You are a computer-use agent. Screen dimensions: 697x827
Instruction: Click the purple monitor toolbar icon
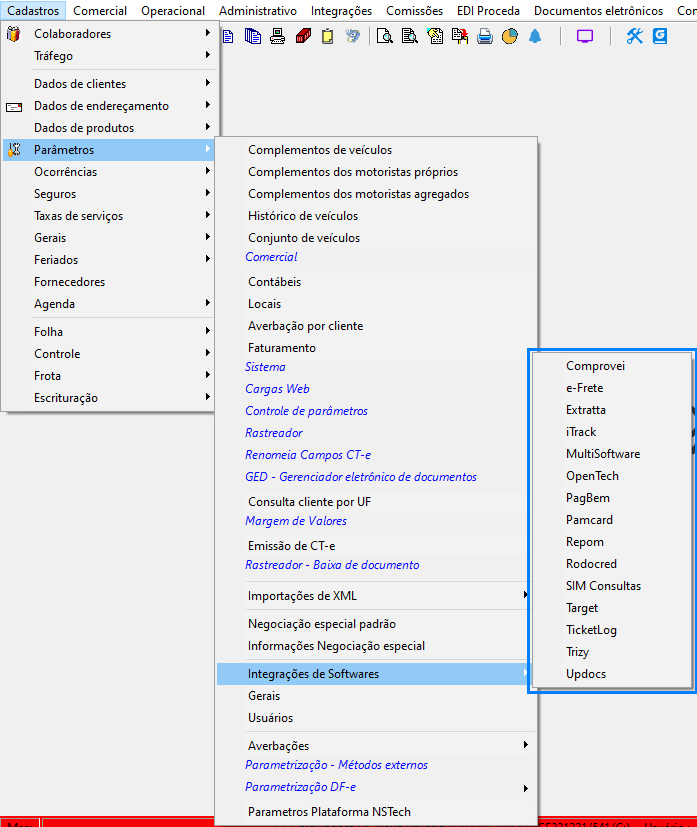tap(585, 36)
